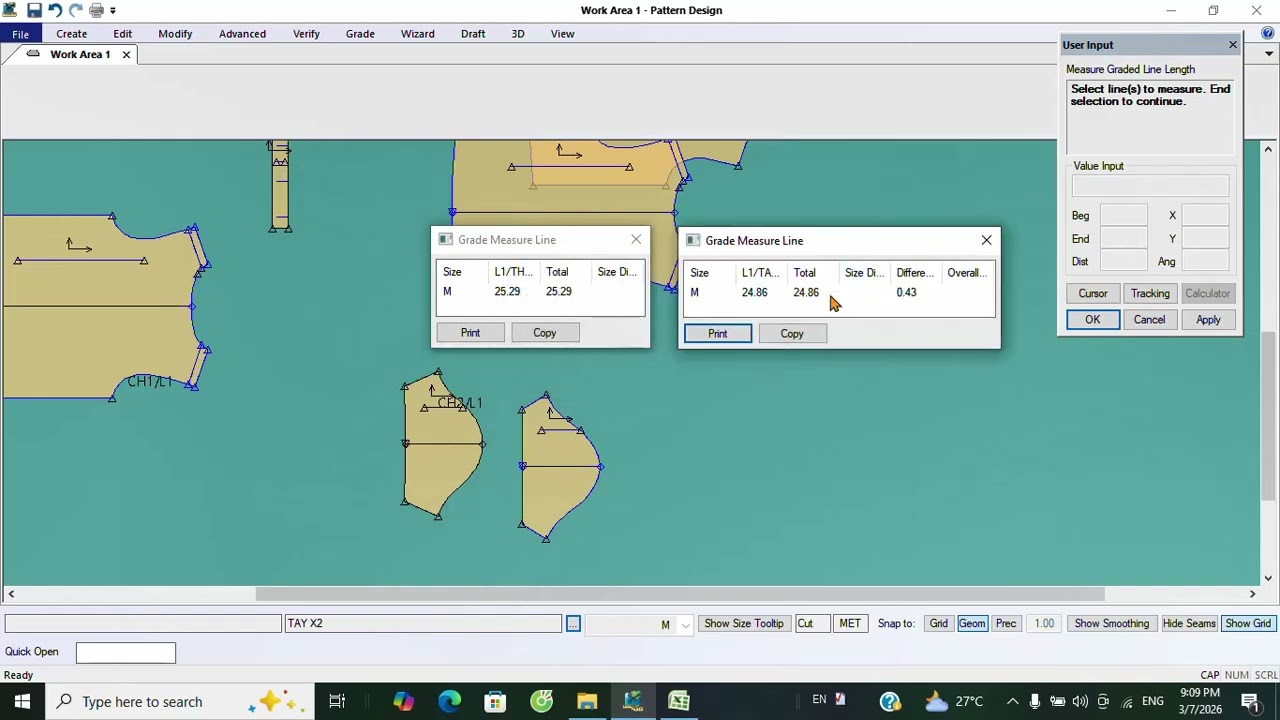Toggle Show Size Tooltip
The image size is (1280, 720).
[743, 624]
